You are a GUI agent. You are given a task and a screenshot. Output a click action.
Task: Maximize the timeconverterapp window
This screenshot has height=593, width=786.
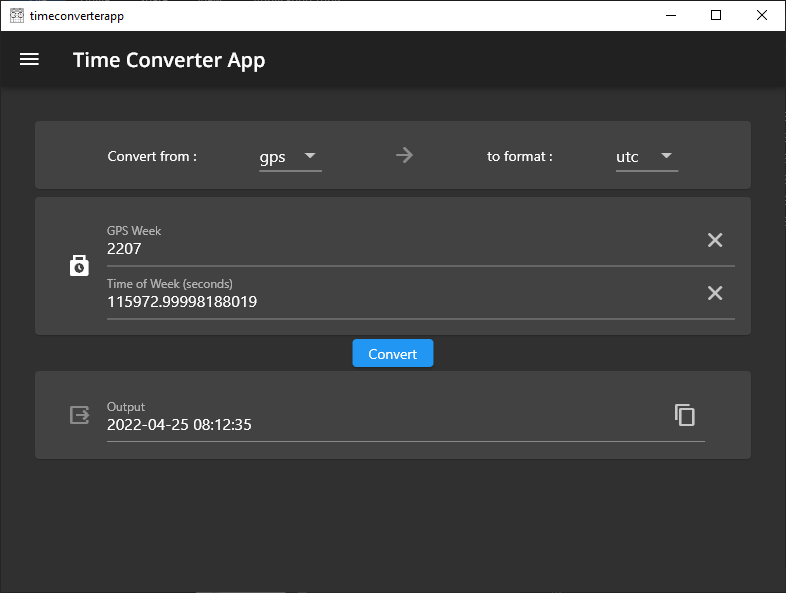[x=716, y=15]
